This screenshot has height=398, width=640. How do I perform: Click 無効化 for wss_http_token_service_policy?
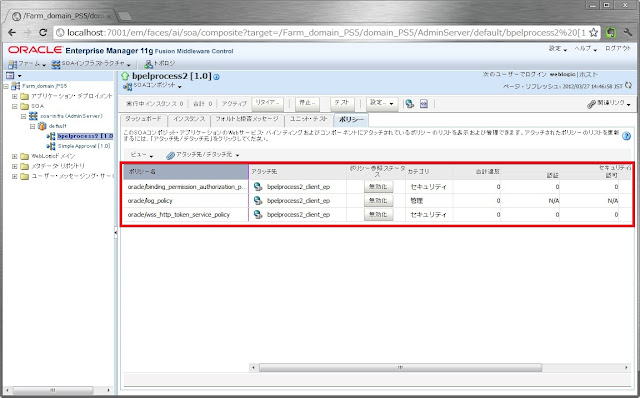coord(378,214)
